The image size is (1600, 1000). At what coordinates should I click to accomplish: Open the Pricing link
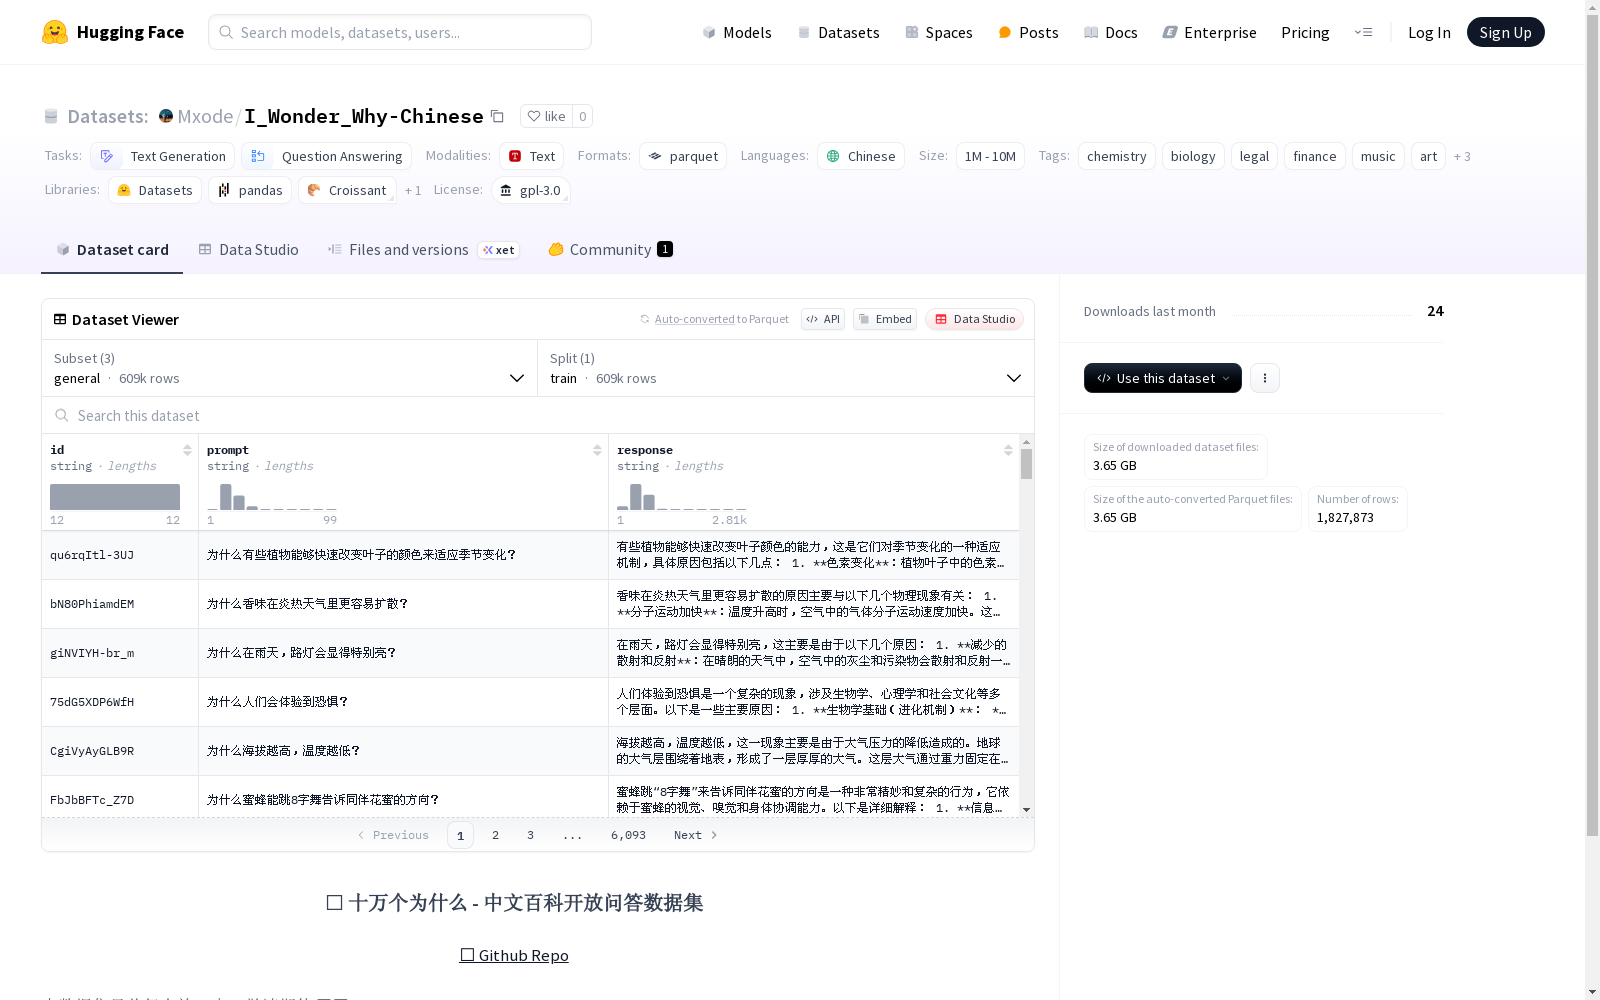tap(1305, 32)
